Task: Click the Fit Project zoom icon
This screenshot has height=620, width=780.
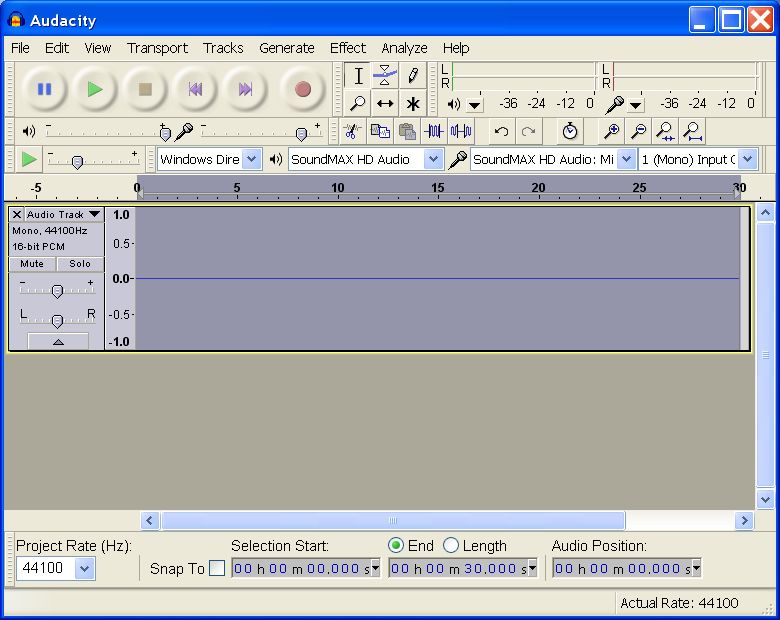Action: 692,131
